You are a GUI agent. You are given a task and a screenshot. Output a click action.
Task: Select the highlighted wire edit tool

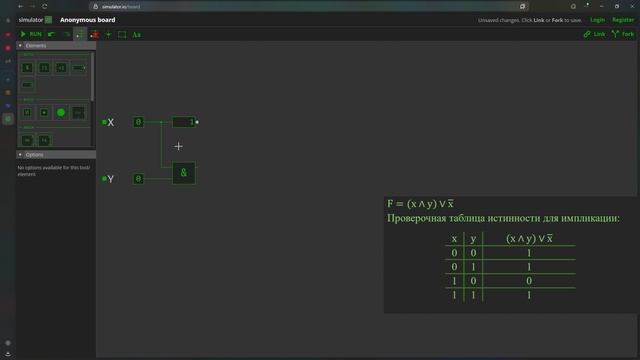[80, 35]
